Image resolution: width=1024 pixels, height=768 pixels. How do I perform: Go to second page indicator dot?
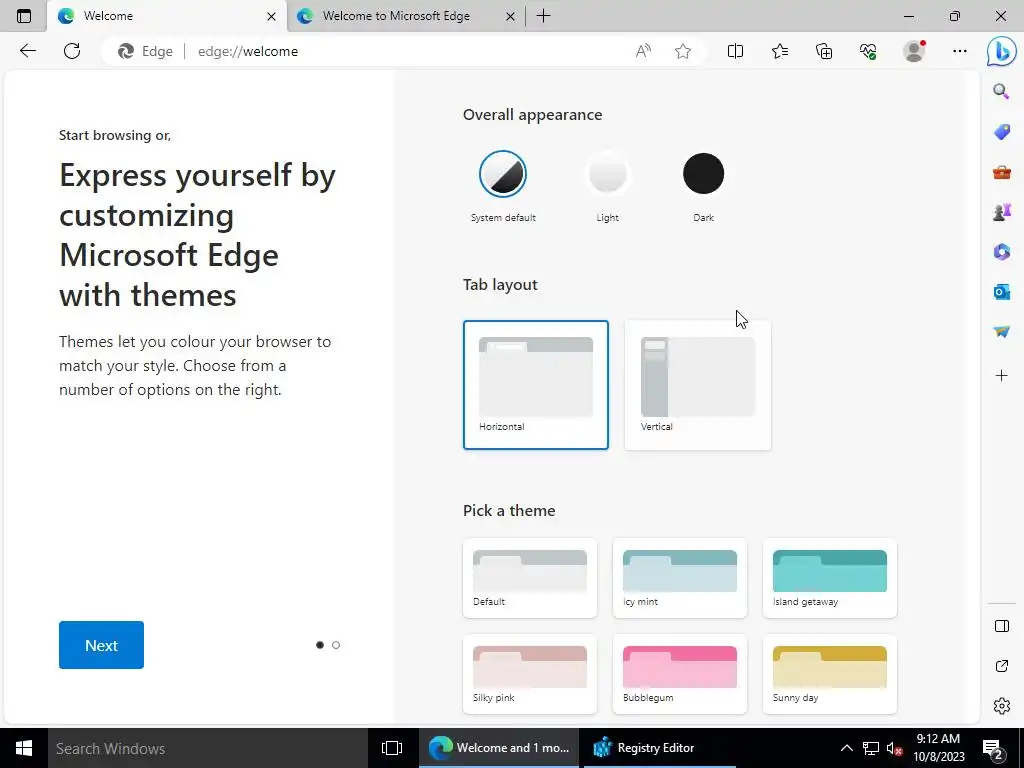336,645
